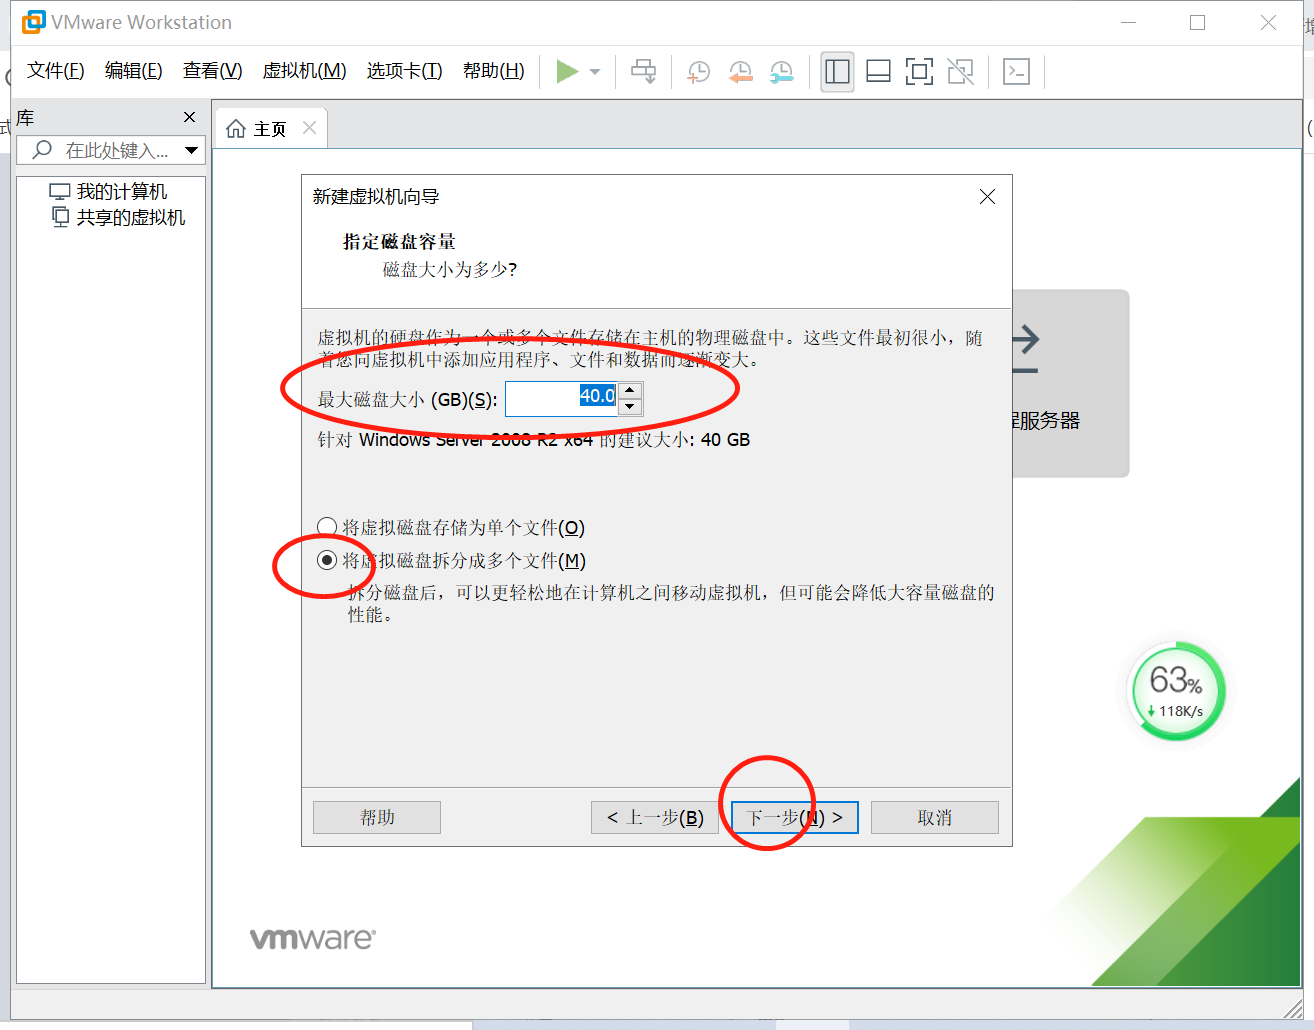Power on the virtual machine with the green play icon

point(567,71)
